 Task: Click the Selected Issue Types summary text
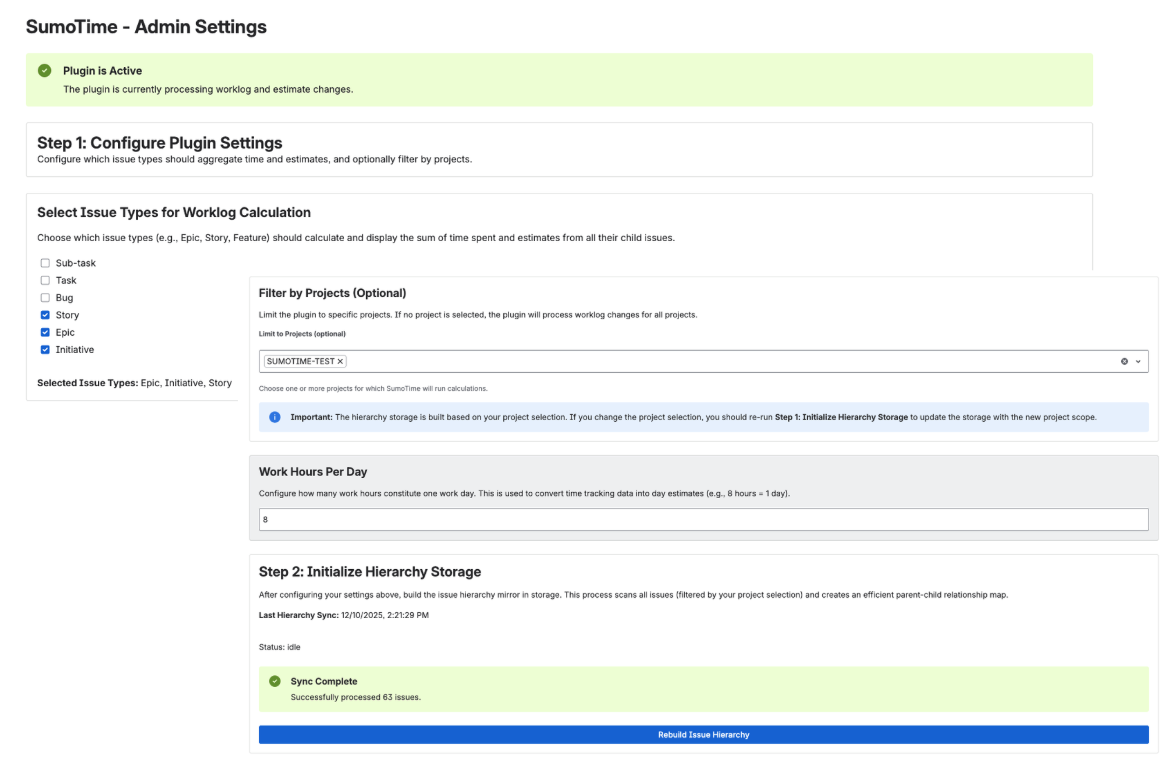pyautogui.click(x=134, y=383)
